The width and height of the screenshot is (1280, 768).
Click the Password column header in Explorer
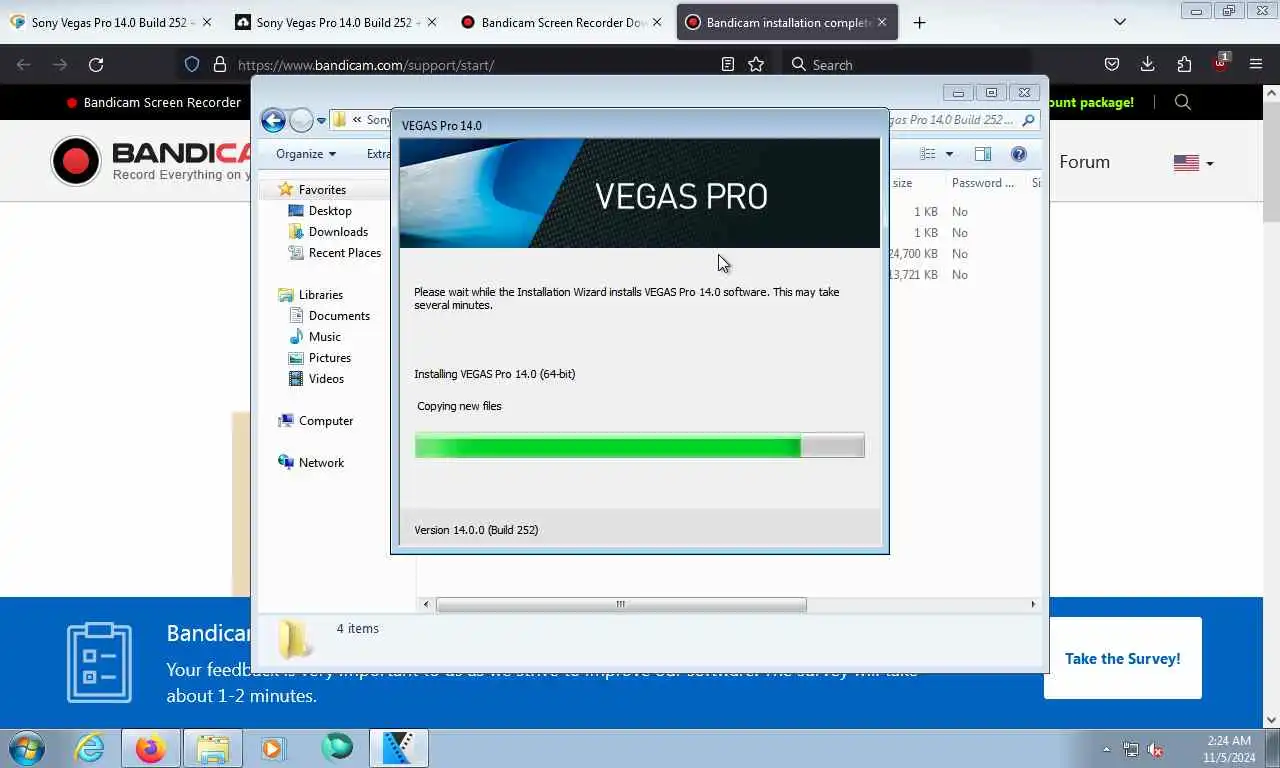(x=984, y=183)
